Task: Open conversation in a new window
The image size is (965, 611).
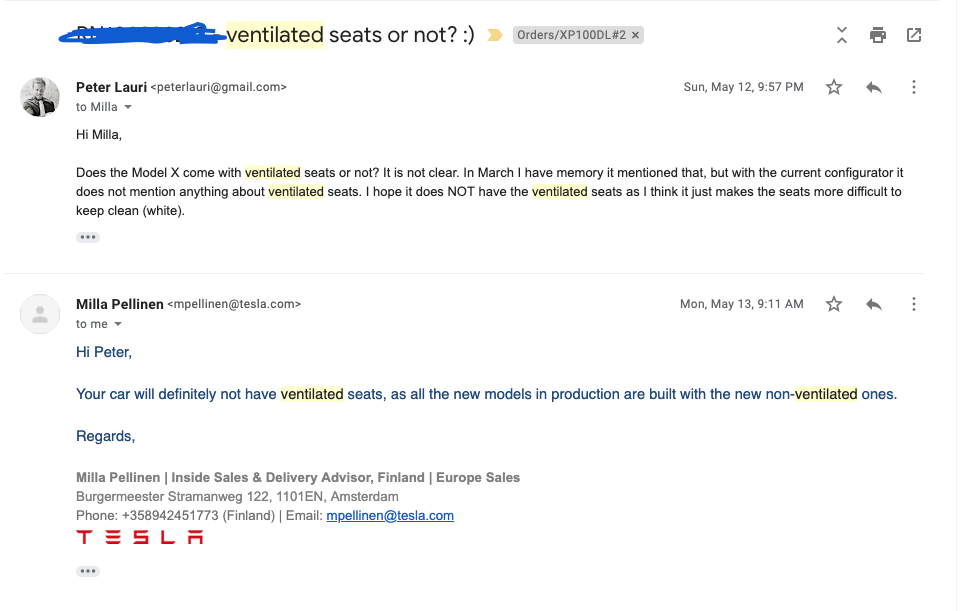Action: pyautogui.click(x=914, y=35)
